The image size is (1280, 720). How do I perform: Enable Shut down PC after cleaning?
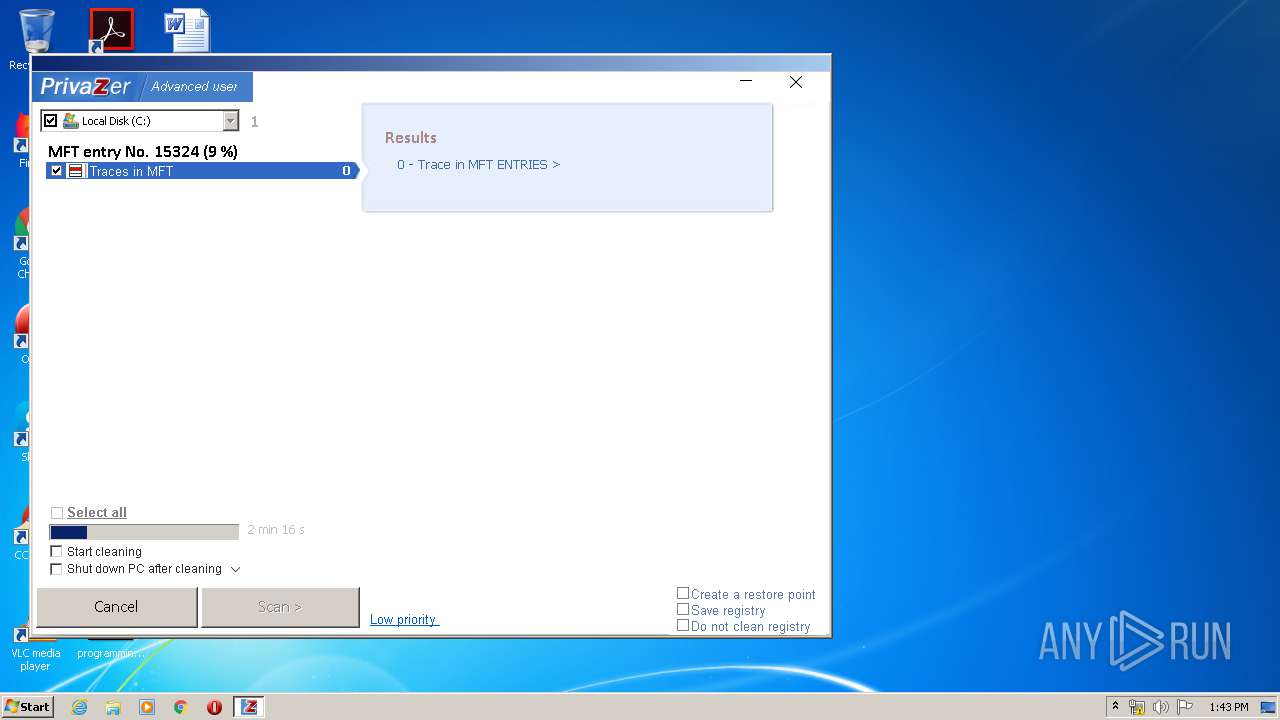click(57, 569)
